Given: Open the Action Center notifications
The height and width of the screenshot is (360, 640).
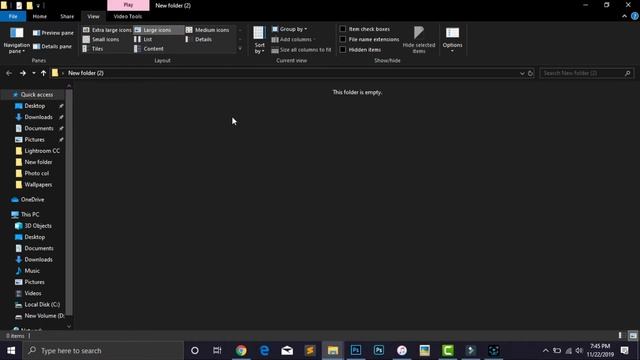Looking at the screenshot, I should pos(624,351).
